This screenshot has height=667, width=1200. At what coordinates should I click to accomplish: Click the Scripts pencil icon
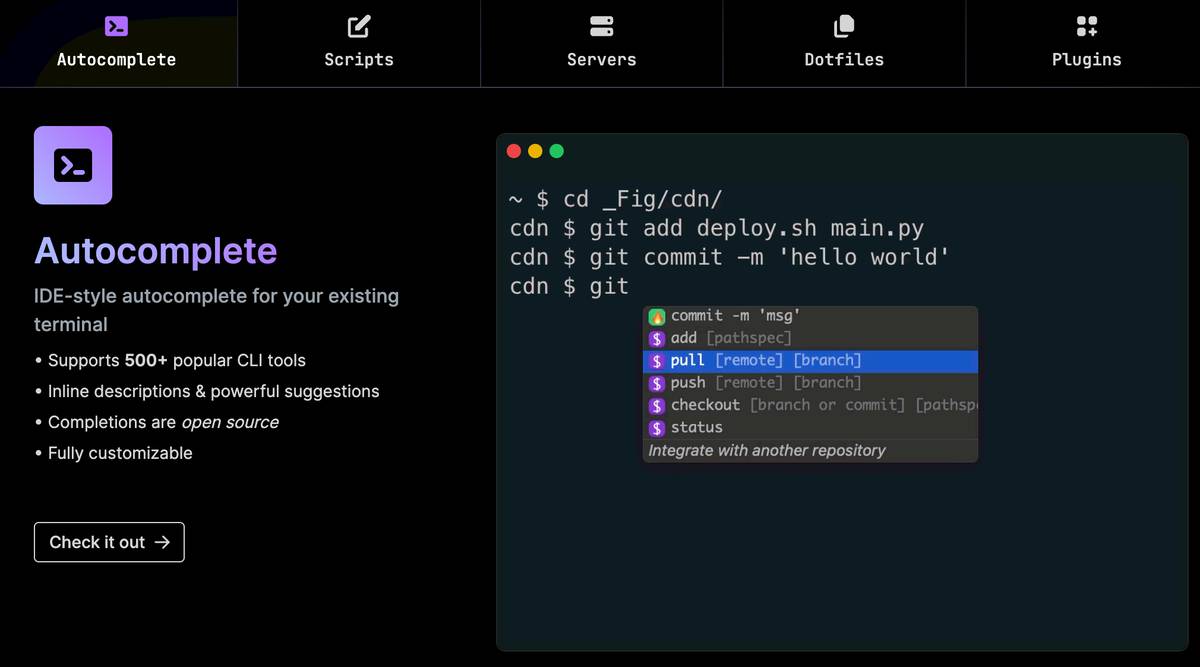pos(359,26)
